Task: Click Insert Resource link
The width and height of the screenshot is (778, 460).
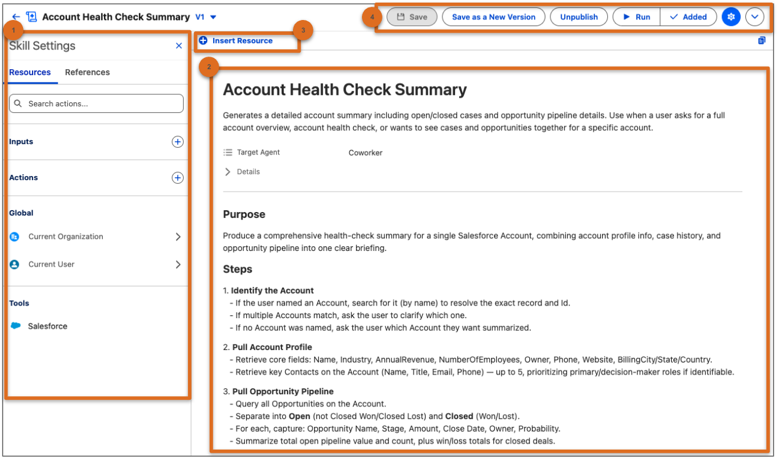Action: coord(242,41)
